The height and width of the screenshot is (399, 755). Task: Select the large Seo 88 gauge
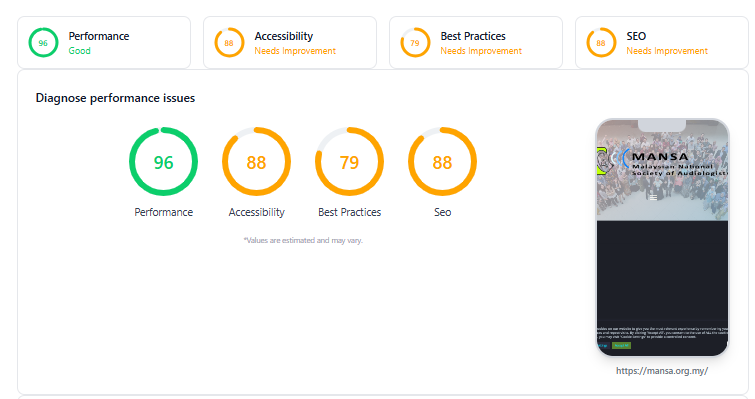coord(442,162)
